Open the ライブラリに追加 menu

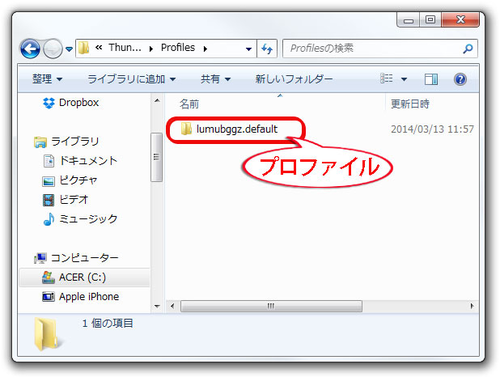132,79
